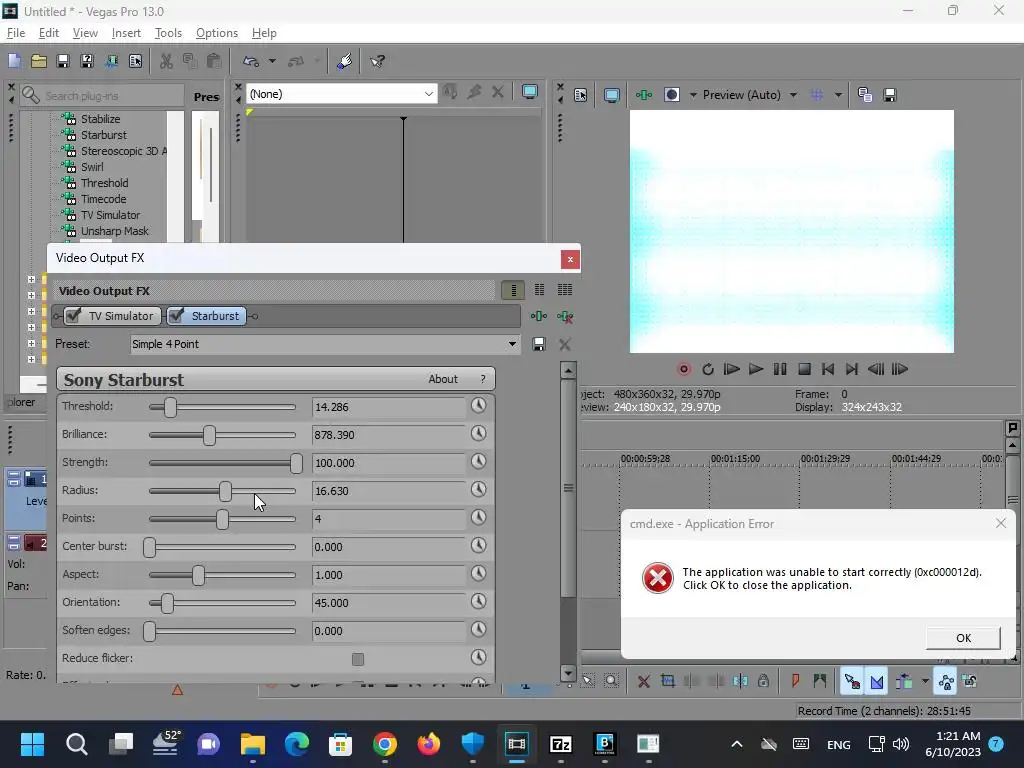Open File Explorer from the taskbar
The width and height of the screenshot is (1024, 768).
[x=253, y=744]
